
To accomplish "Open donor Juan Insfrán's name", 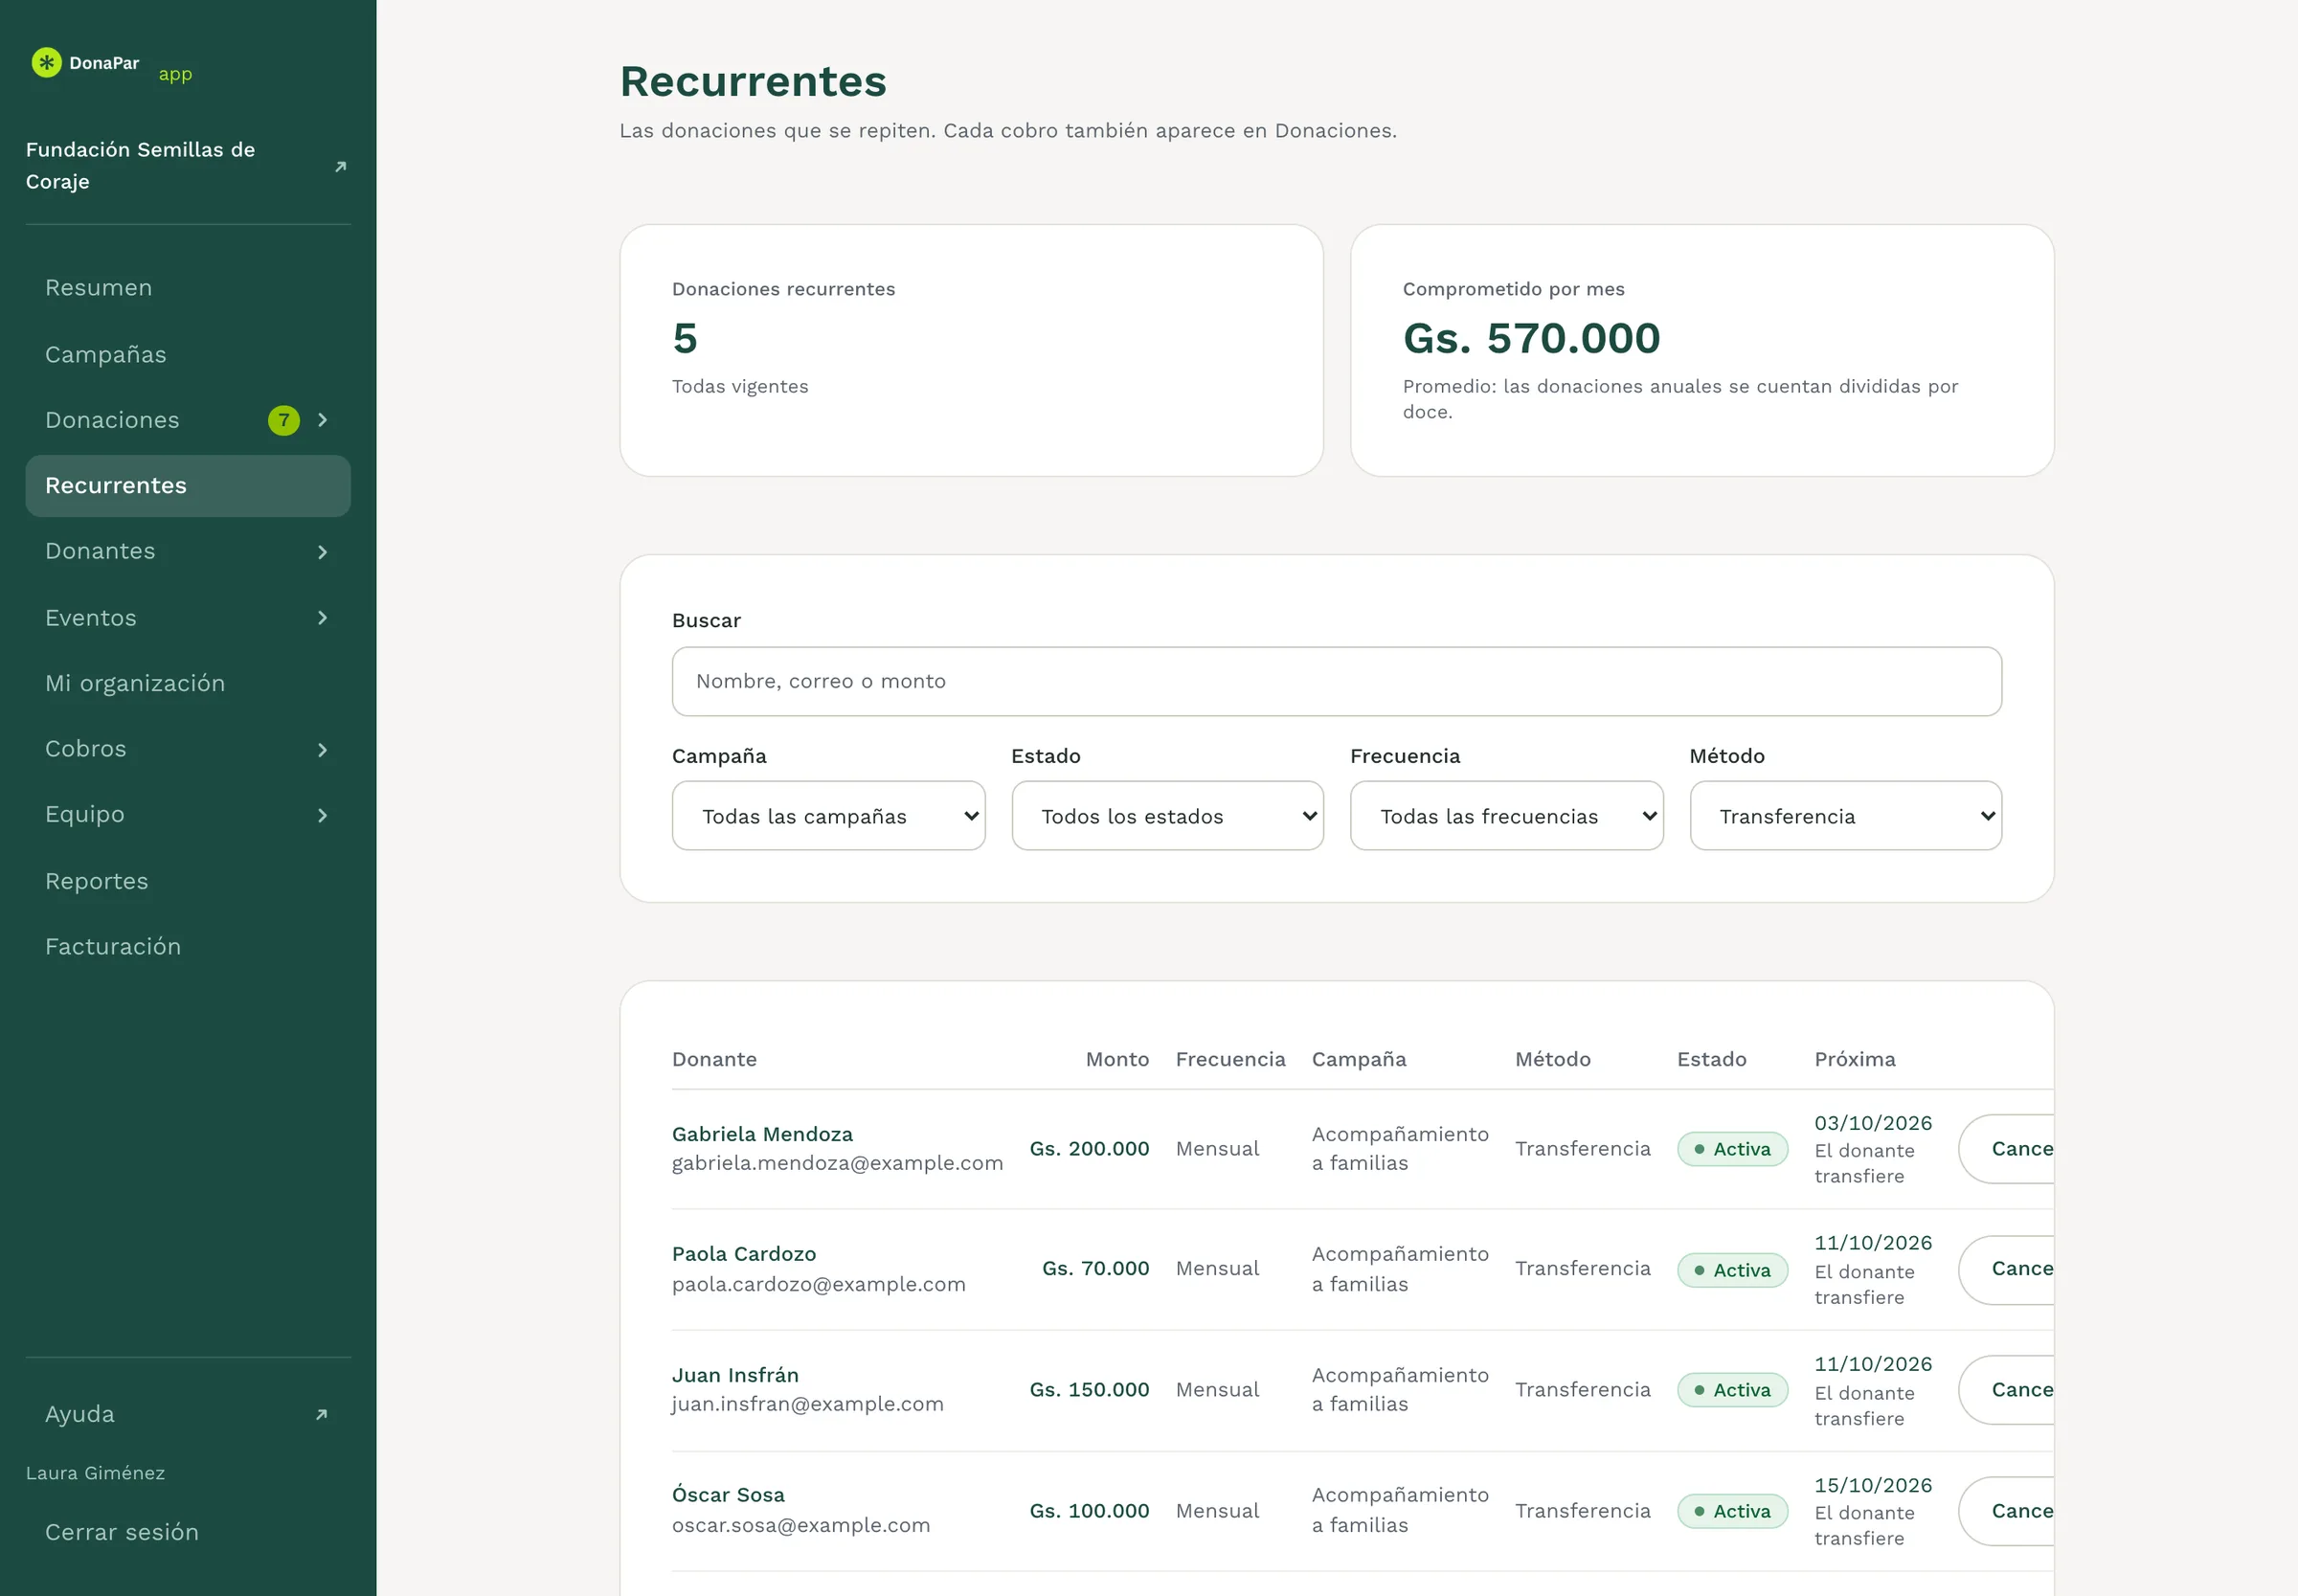I will point(735,1375).
